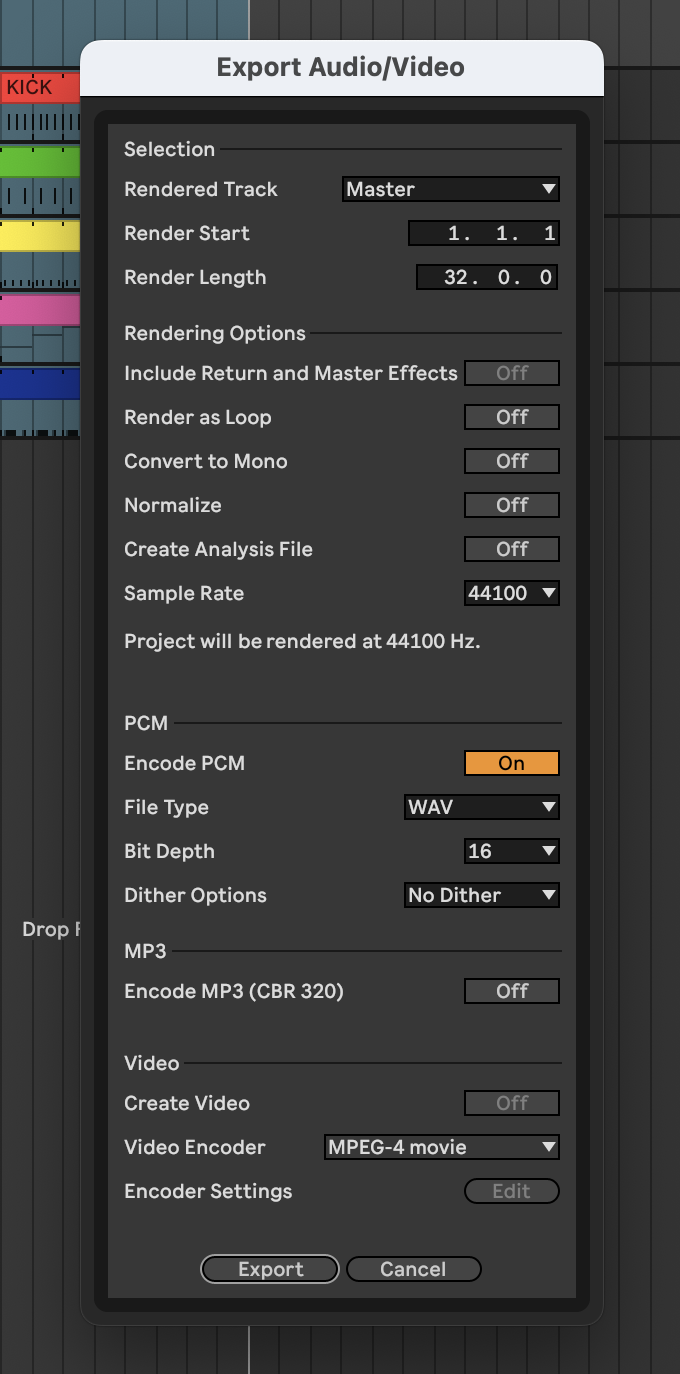Toggle Include Return and Master Effects
Viewport: 680px width, 1374px height.
pyautogui.click(x=511, y=373)
